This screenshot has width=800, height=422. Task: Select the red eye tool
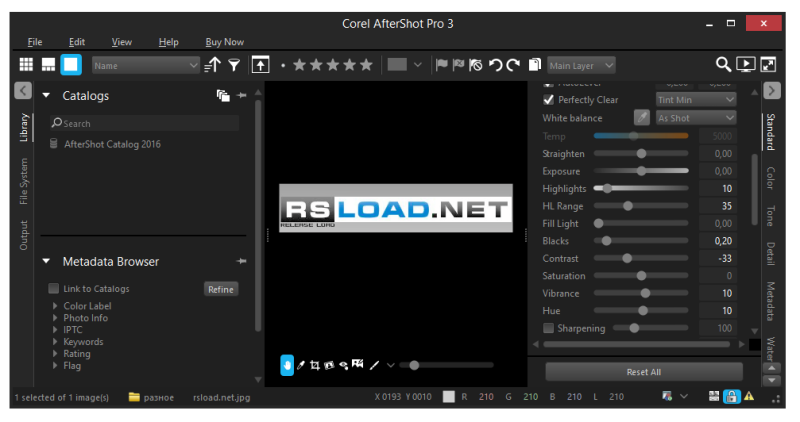(x=343, y=365)
